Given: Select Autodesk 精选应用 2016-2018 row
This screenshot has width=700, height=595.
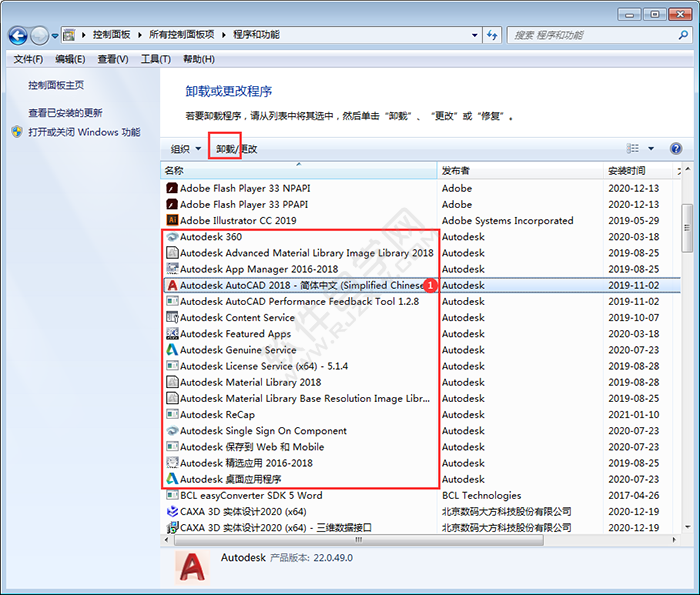Looking at the screenshot, I should pos(420,463).
